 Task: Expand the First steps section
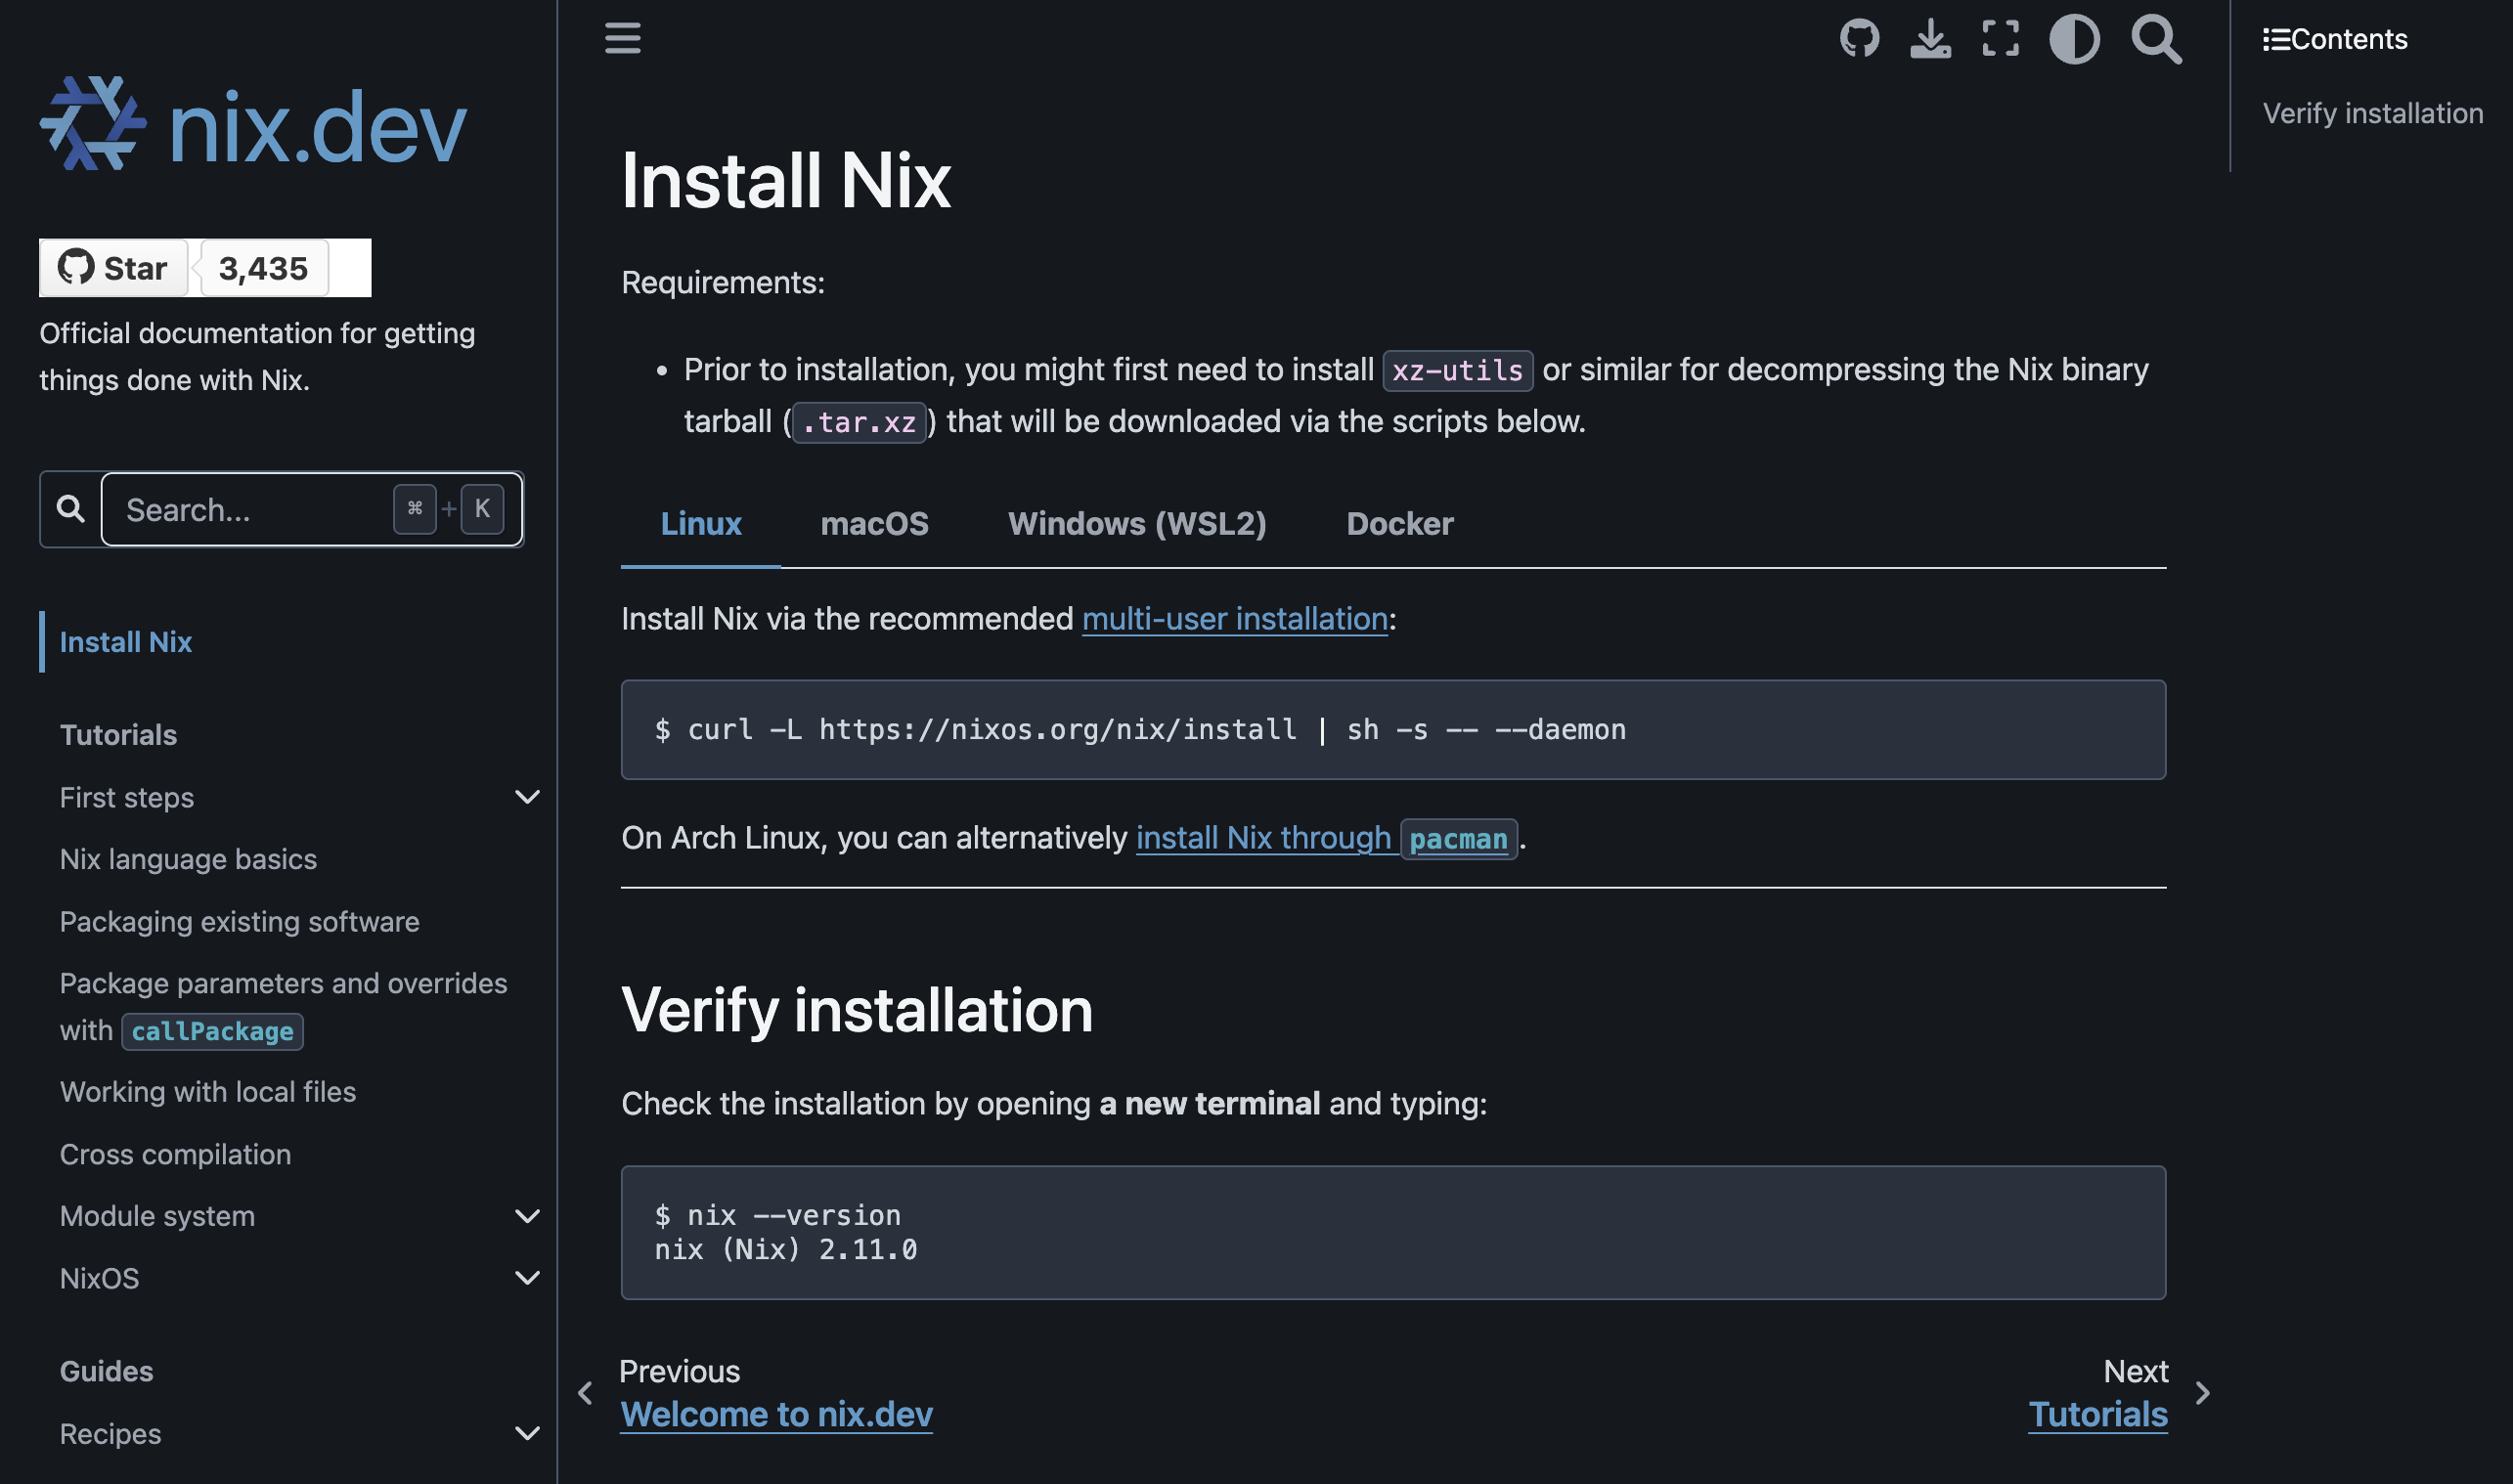click(x=527, y=797)
